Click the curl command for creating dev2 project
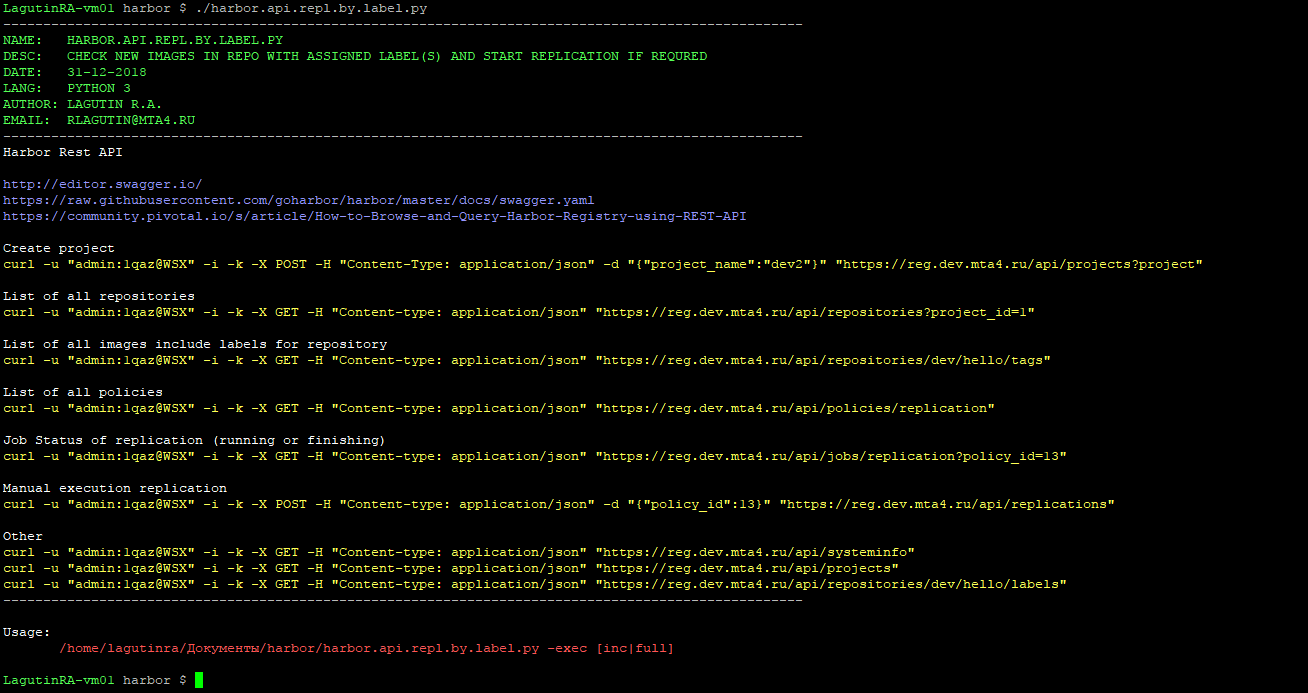This screenshot has width=1308, height=693. pyautogui.click(x=600, y=263)
